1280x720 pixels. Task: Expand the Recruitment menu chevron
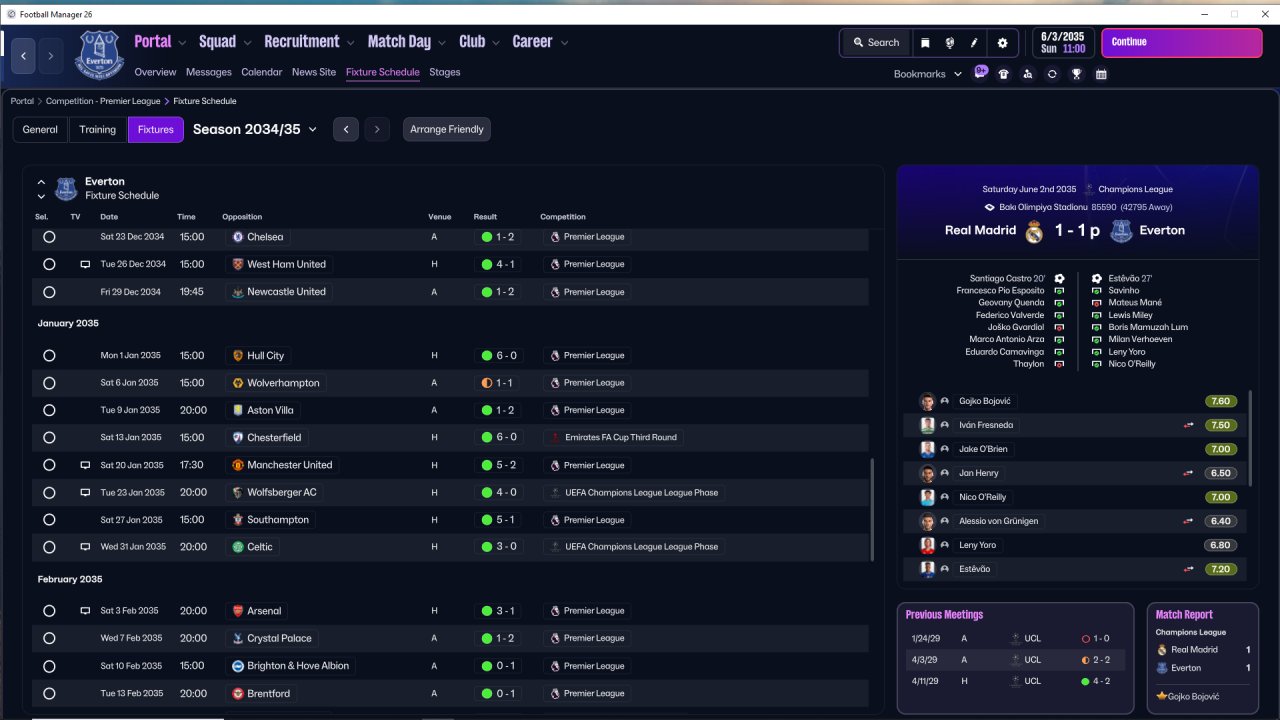351,43
